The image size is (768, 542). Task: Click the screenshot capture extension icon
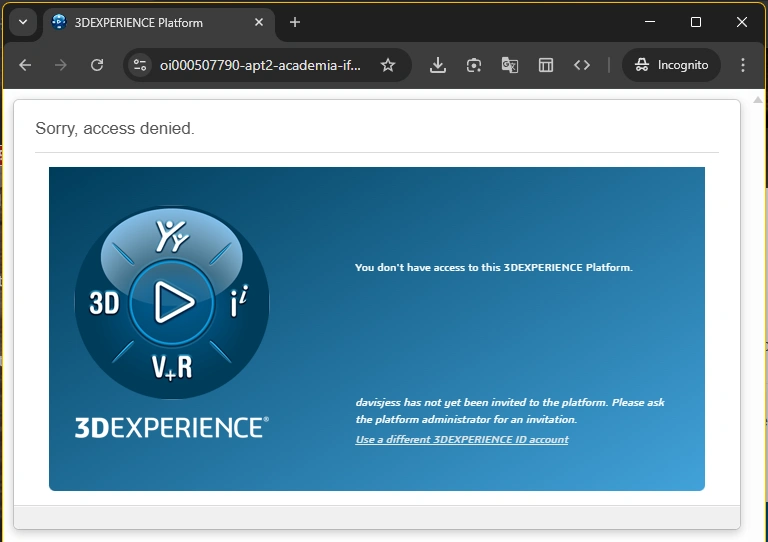click(x=474, y=65)
